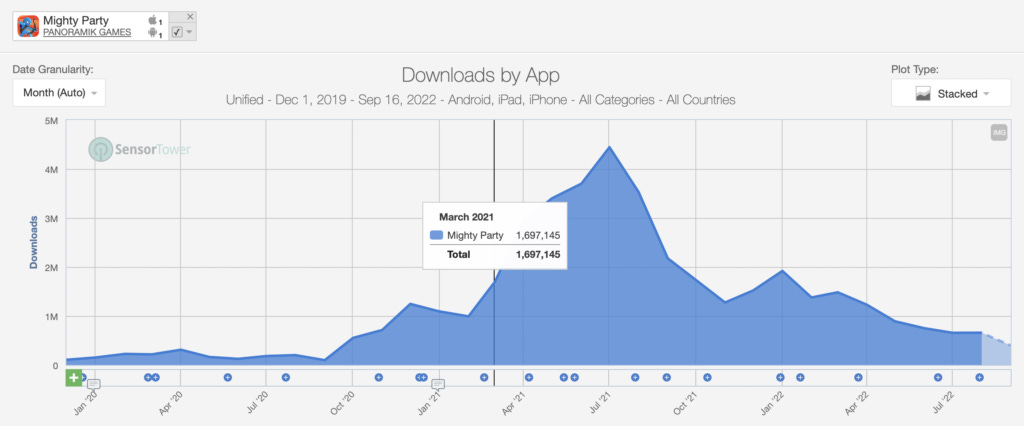Screen dimensions: 1024x426
Task: Open the Month (Auto) granularity dropdown
Action: coord(59,93)
